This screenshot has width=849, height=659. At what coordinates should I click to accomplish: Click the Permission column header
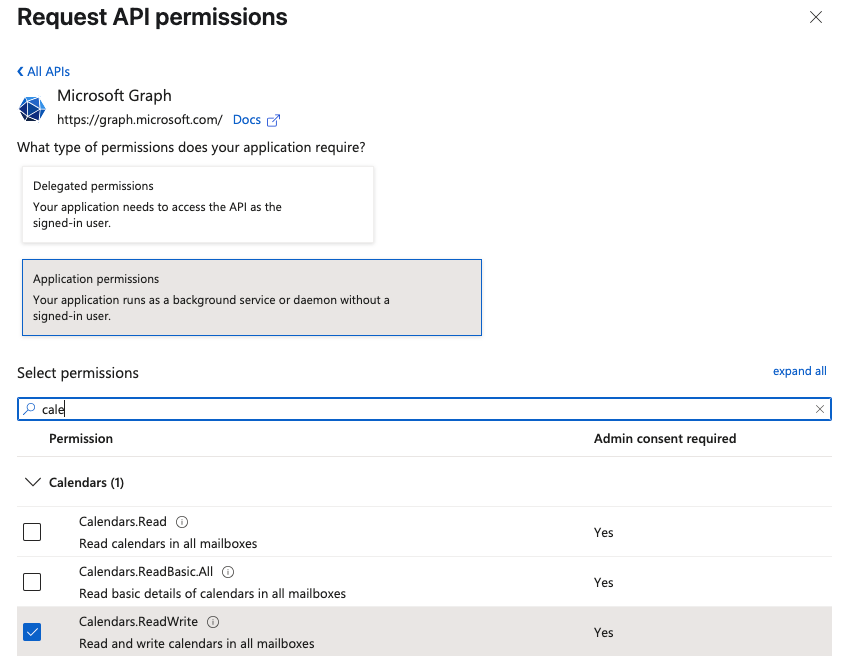pyautogui.click(x=81, y=438)
